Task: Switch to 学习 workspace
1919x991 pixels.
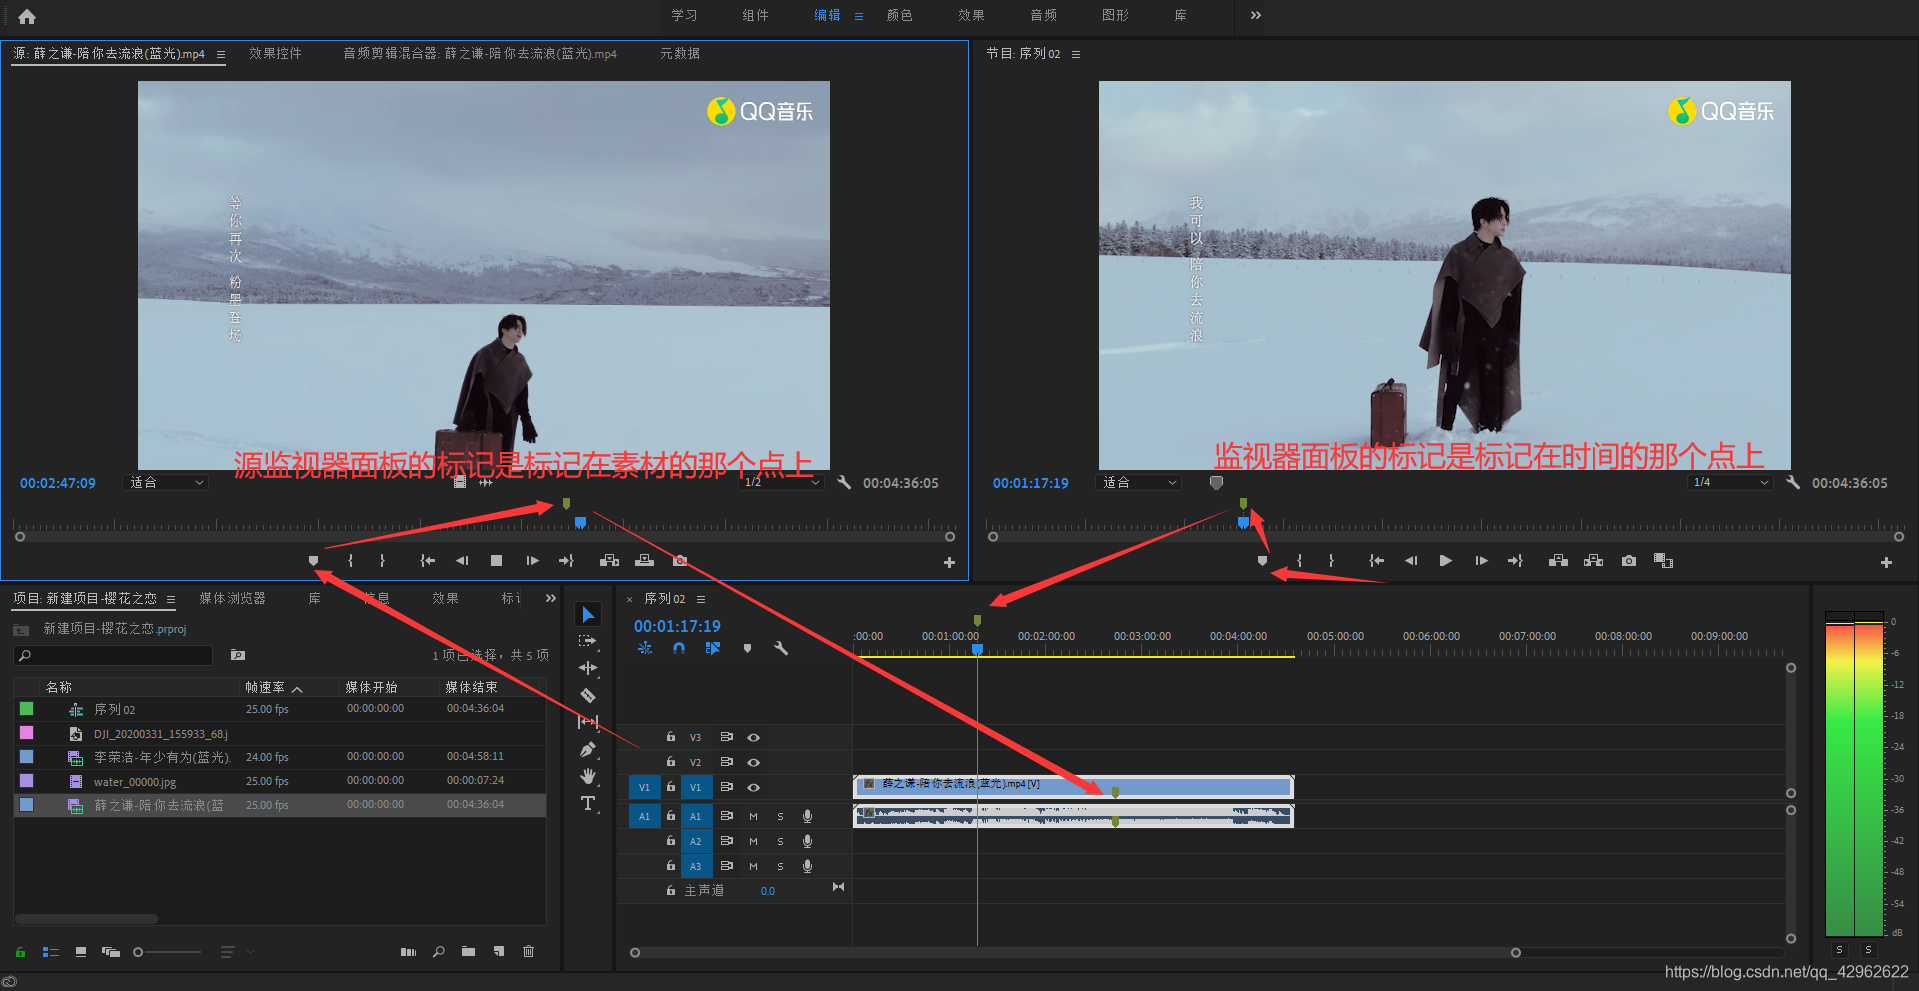Action: pyautogui.click(x=685, y=15)
